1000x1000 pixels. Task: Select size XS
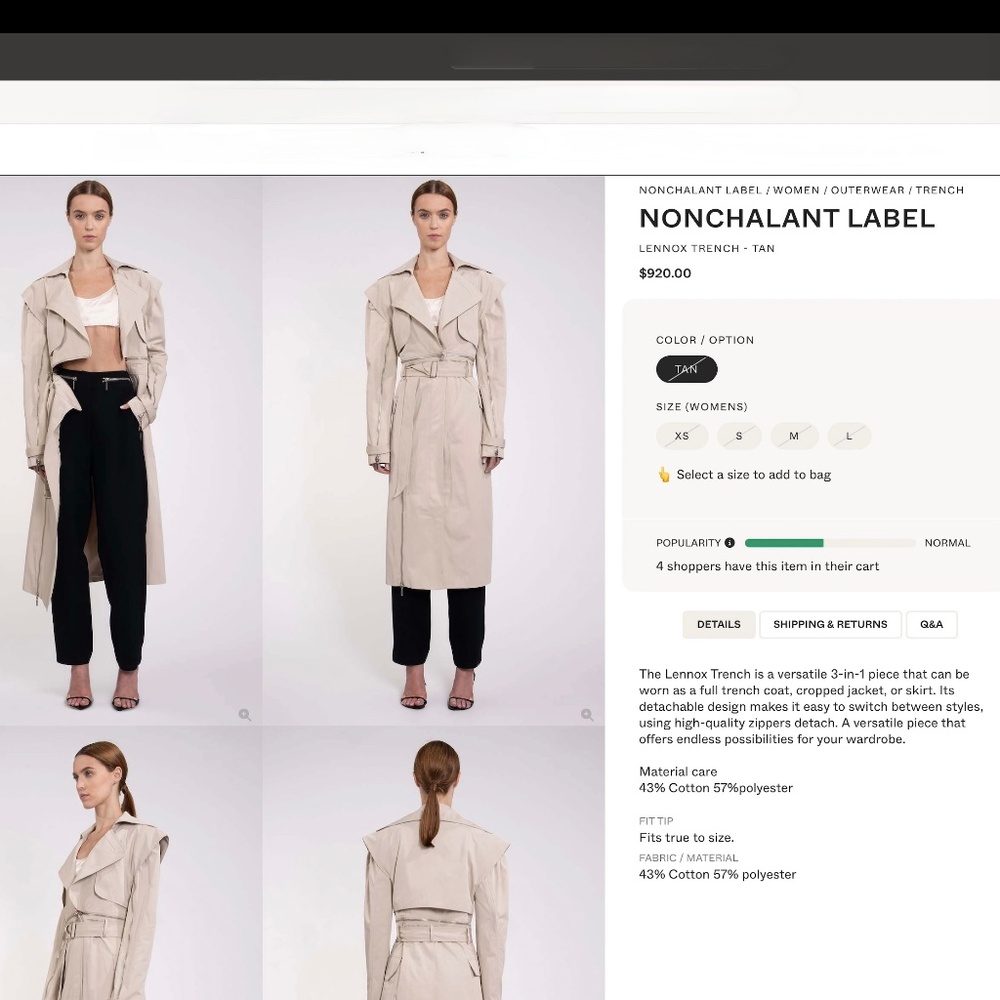681,436
